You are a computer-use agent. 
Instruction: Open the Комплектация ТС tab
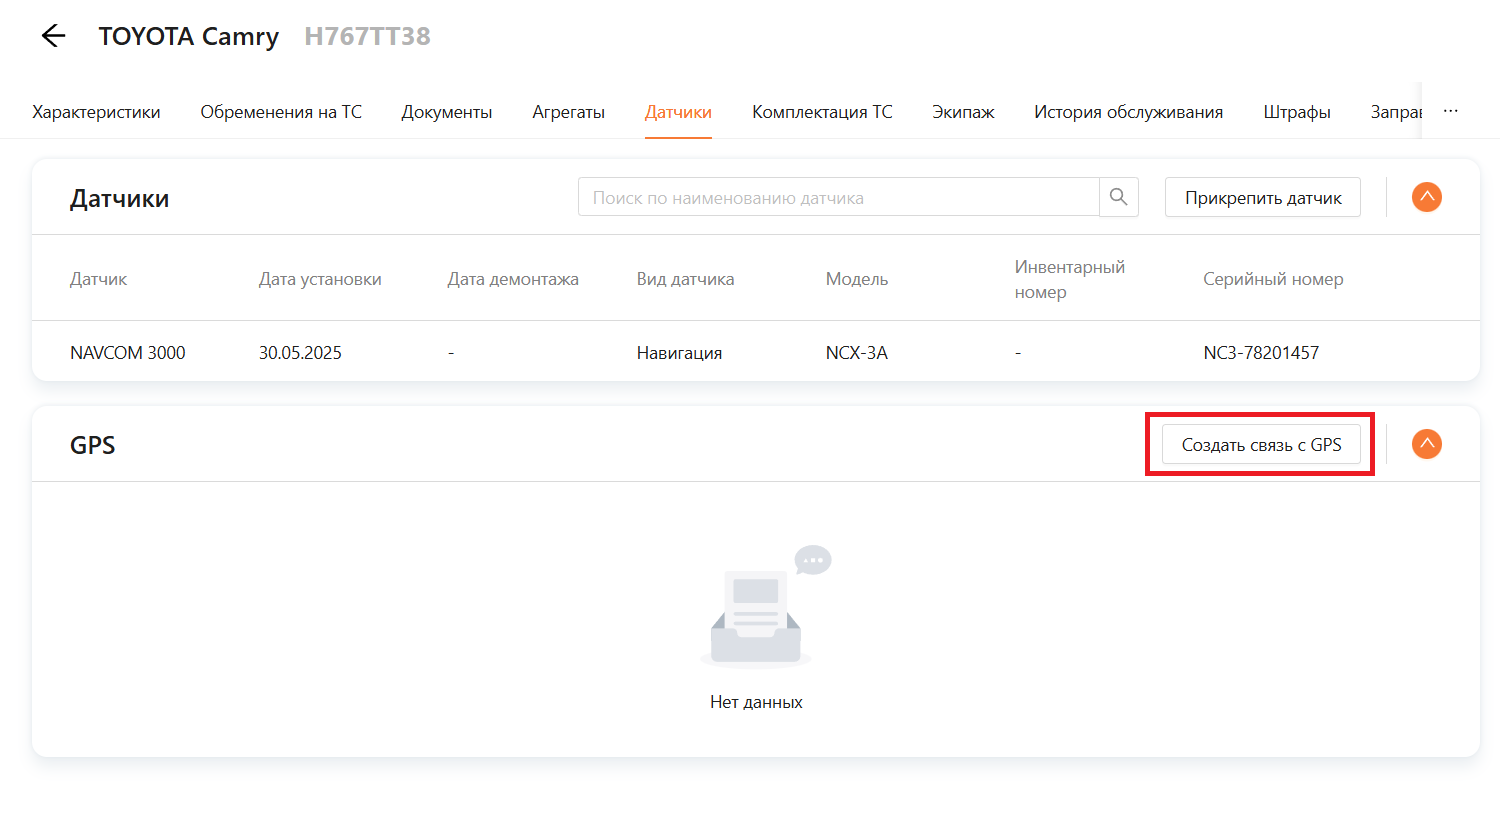tap(822, 112)
